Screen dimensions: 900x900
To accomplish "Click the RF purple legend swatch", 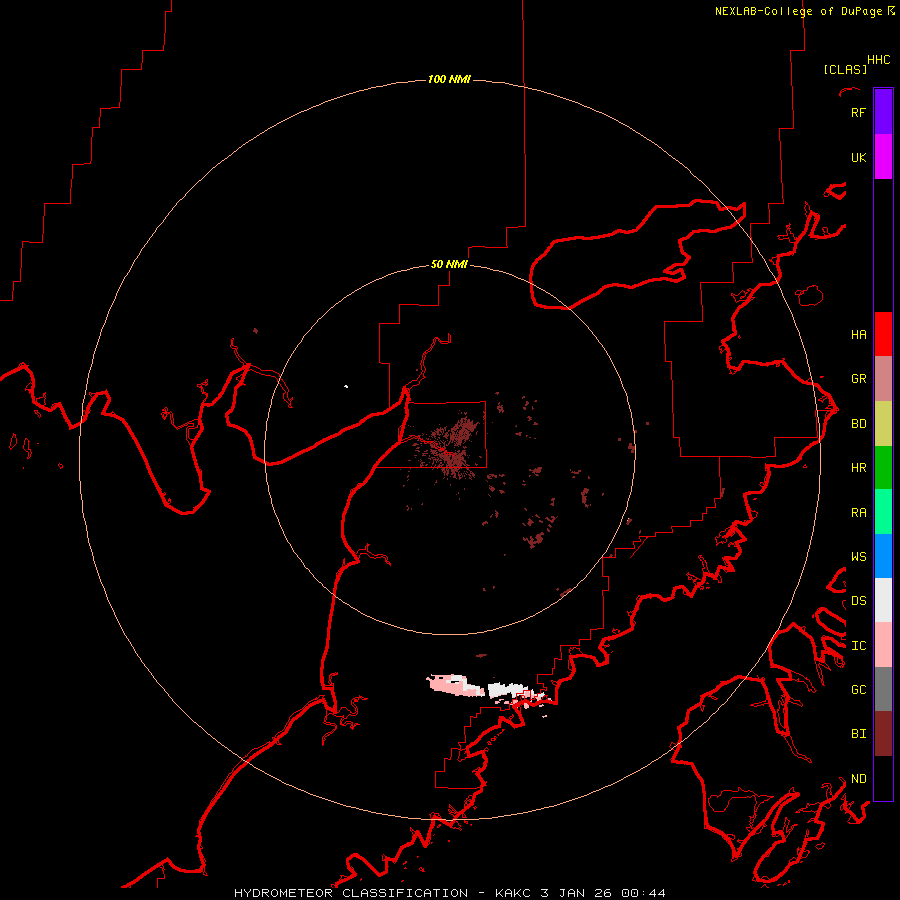I will (883, 112).
